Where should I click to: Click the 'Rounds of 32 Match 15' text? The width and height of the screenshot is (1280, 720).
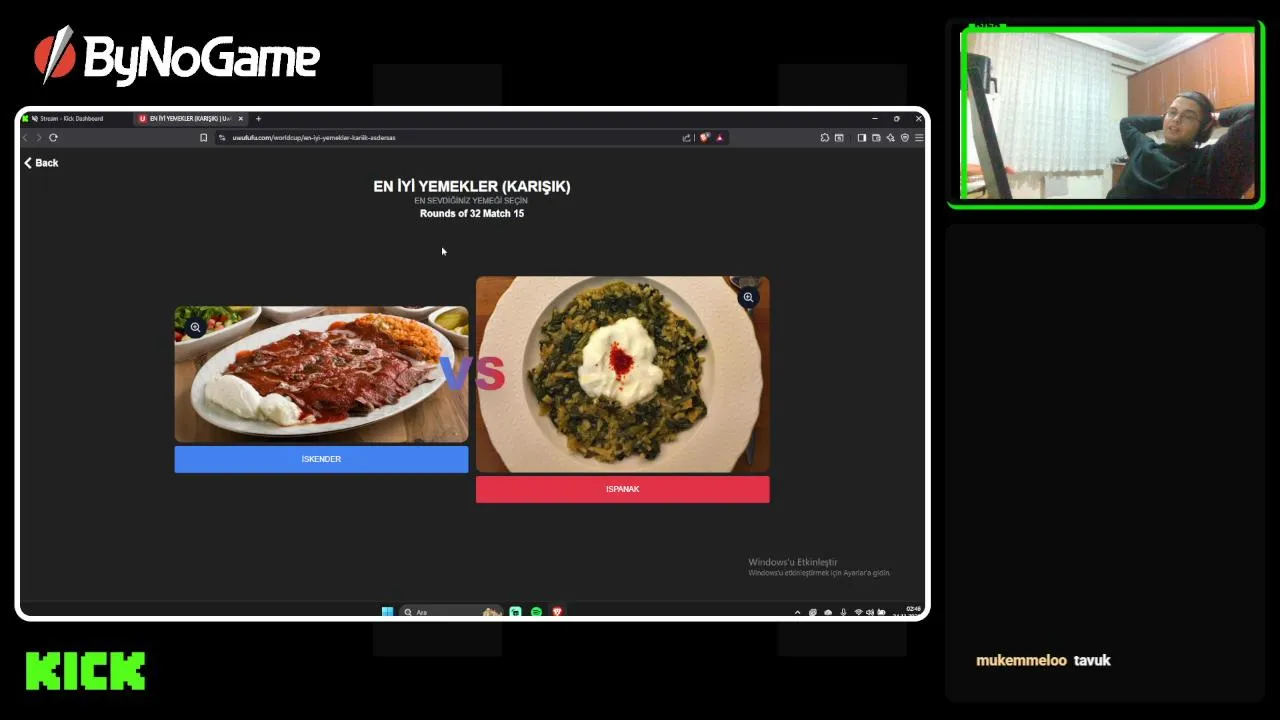(x=472, y=213)
